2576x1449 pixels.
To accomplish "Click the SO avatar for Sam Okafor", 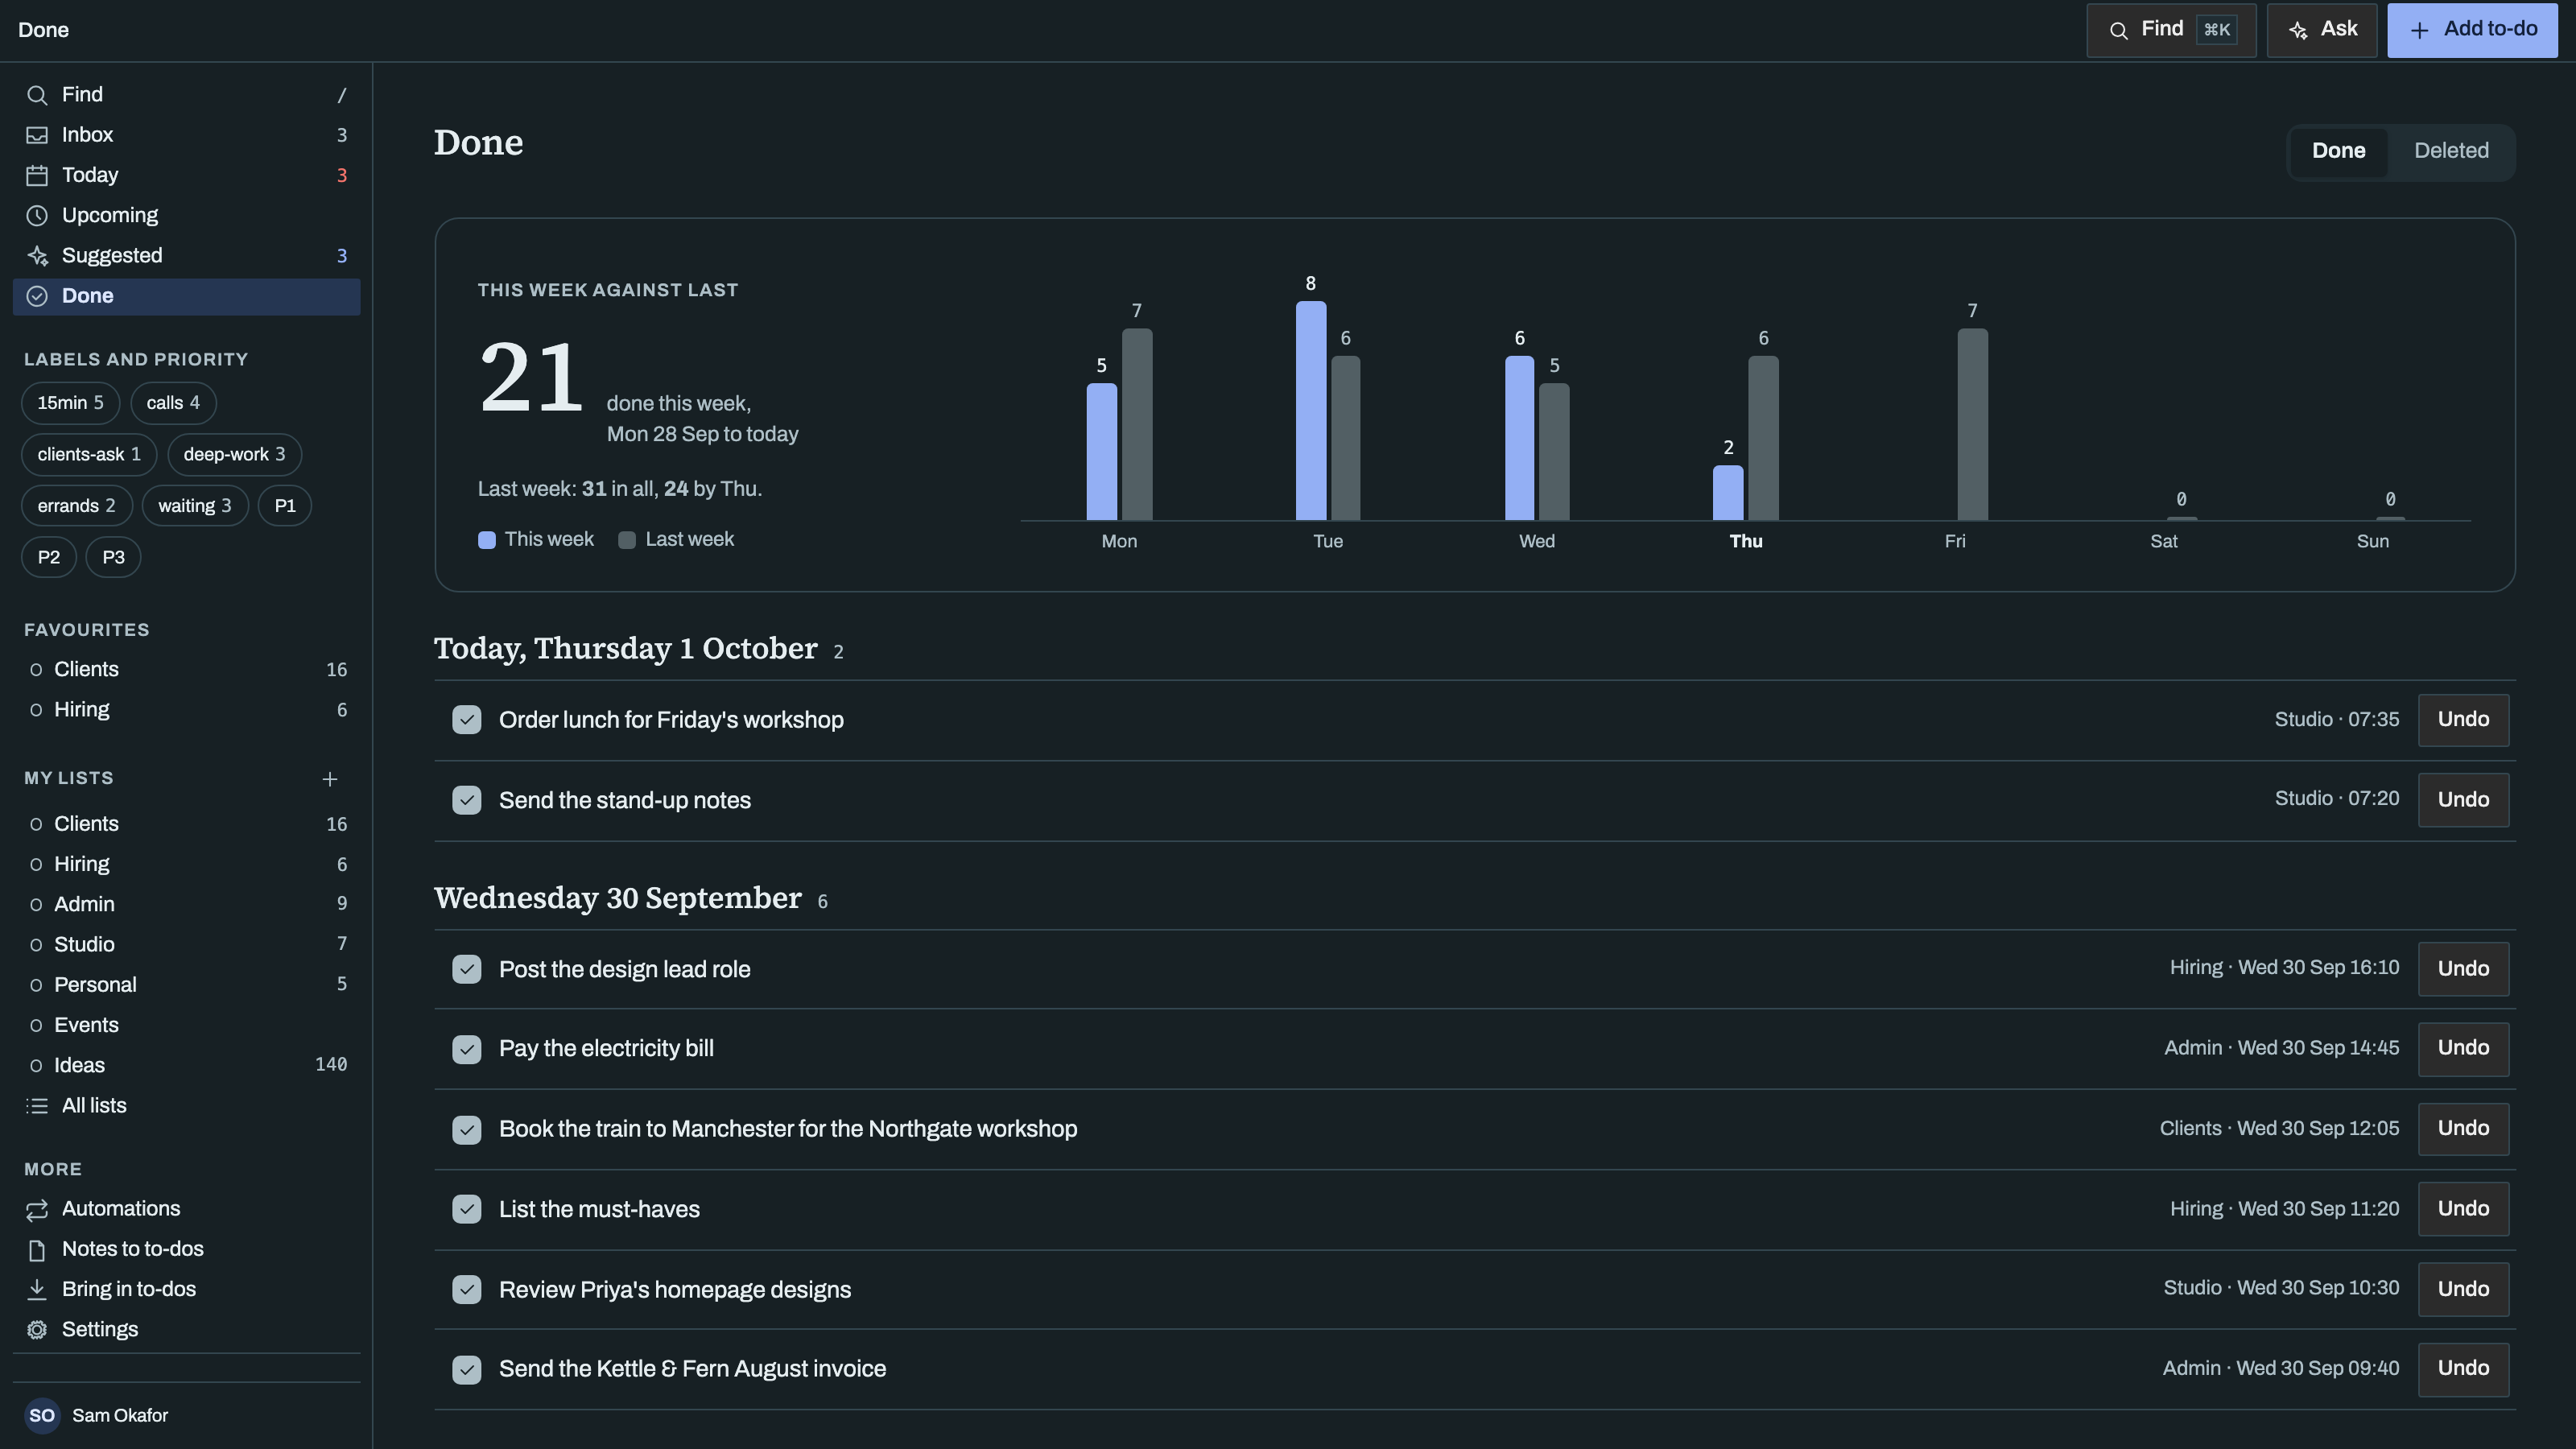I will coord(42,1416).
